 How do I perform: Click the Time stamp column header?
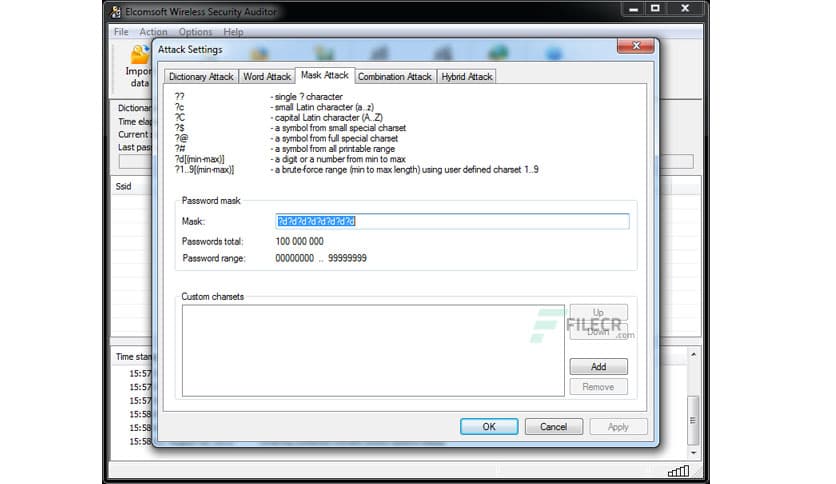pyautogui.click(x=133, y=357)
